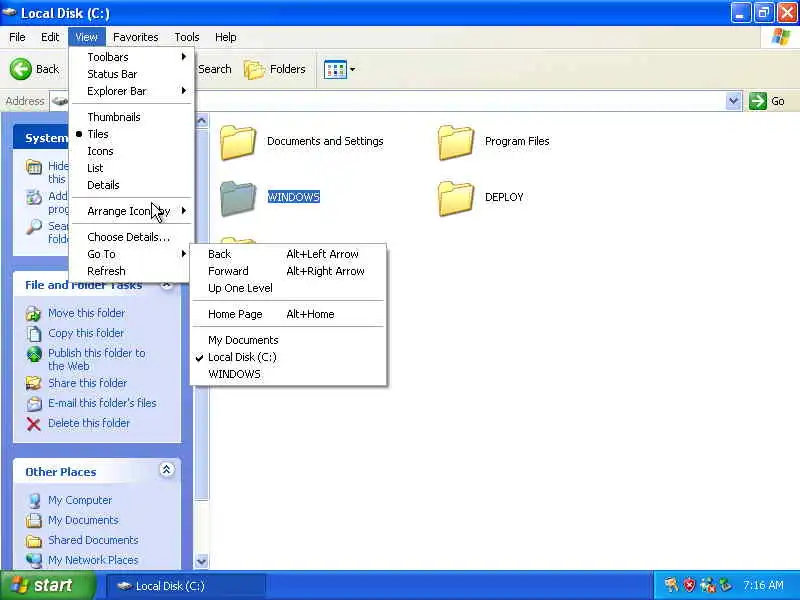Click the search magnifier icon in System Tasks
This screenshot has width=800, height=600.
pos(34,226)
